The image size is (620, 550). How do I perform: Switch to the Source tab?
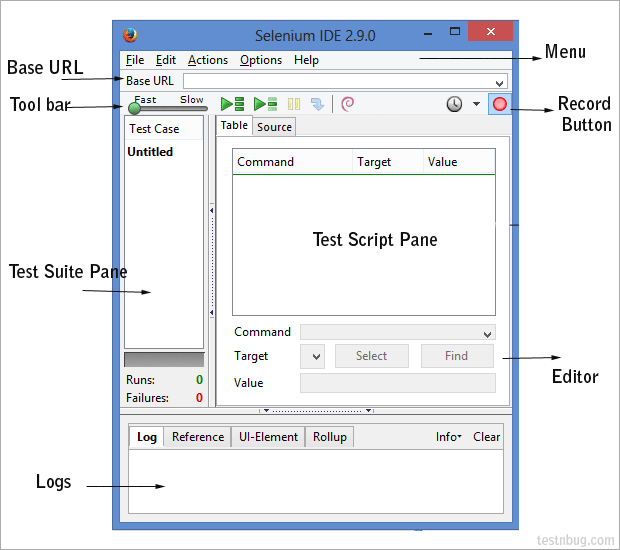pos(274,127)
